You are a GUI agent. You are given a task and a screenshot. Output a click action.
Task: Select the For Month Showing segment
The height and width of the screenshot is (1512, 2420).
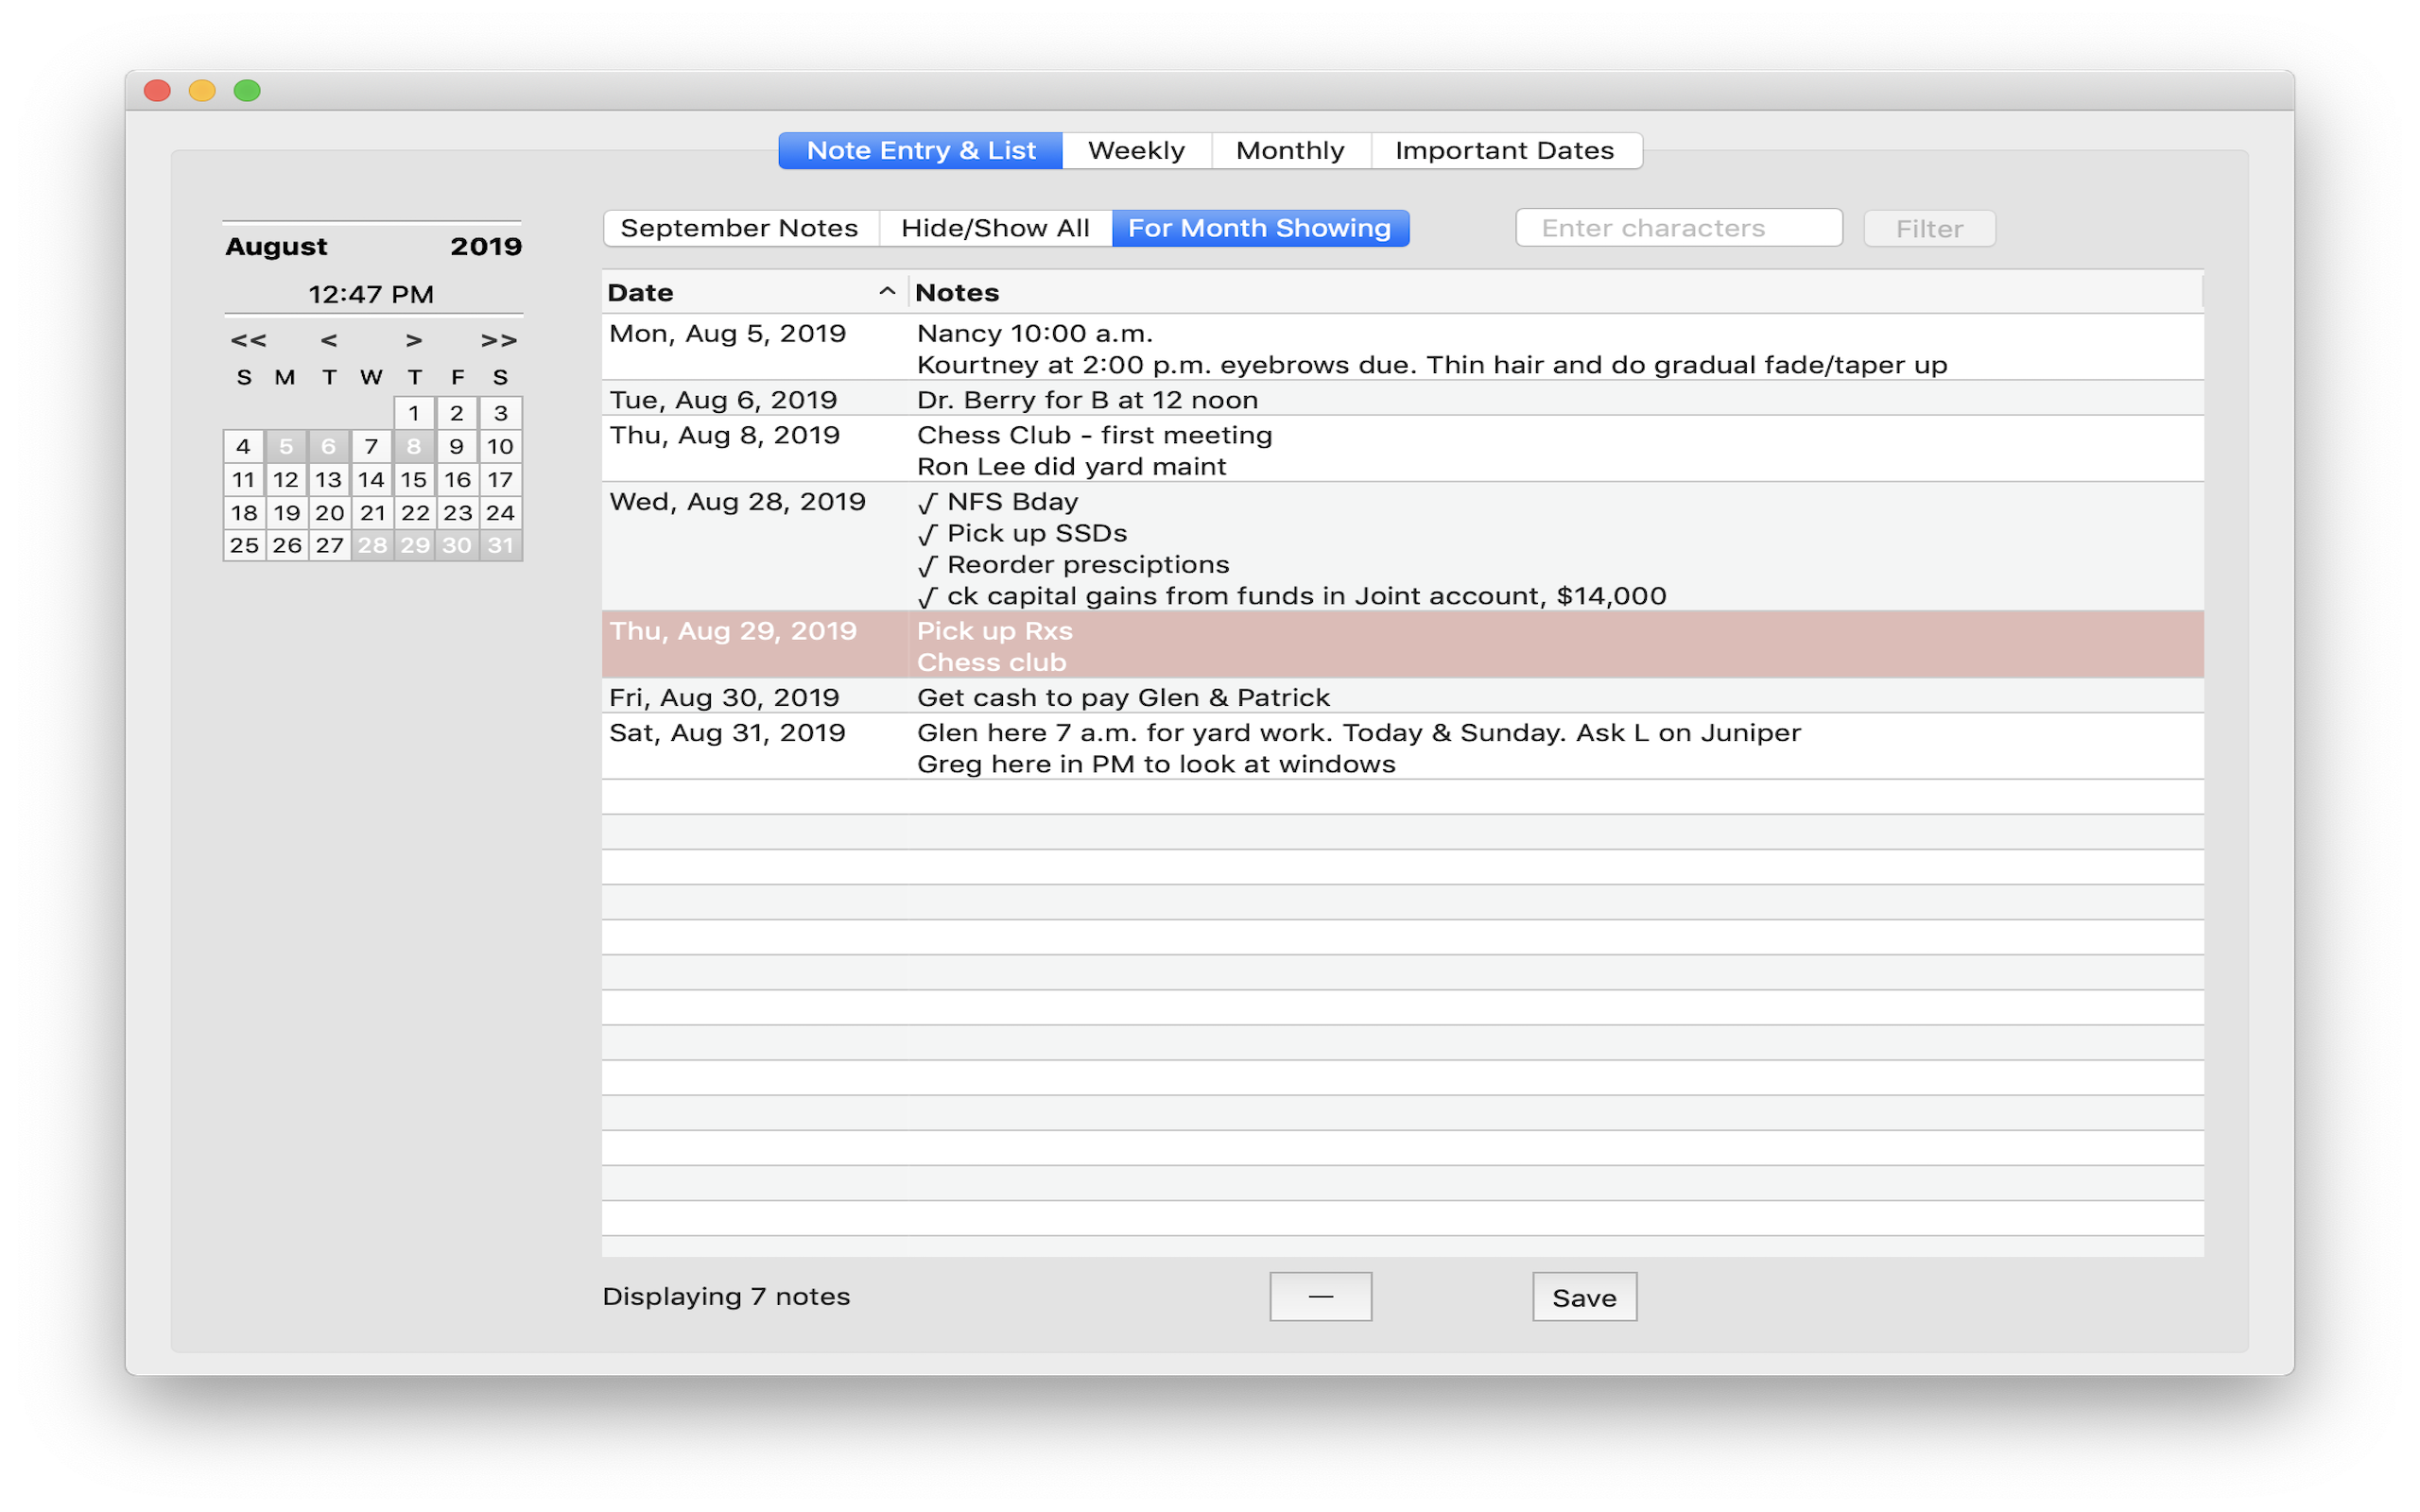pyautogui.click(x=1259, y=228)
